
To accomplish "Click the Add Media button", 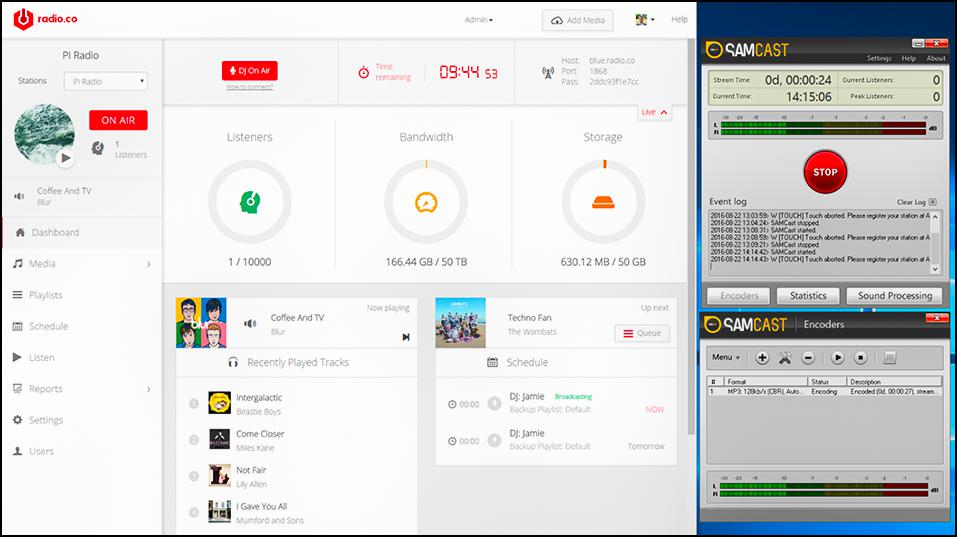I will (578, 20).
